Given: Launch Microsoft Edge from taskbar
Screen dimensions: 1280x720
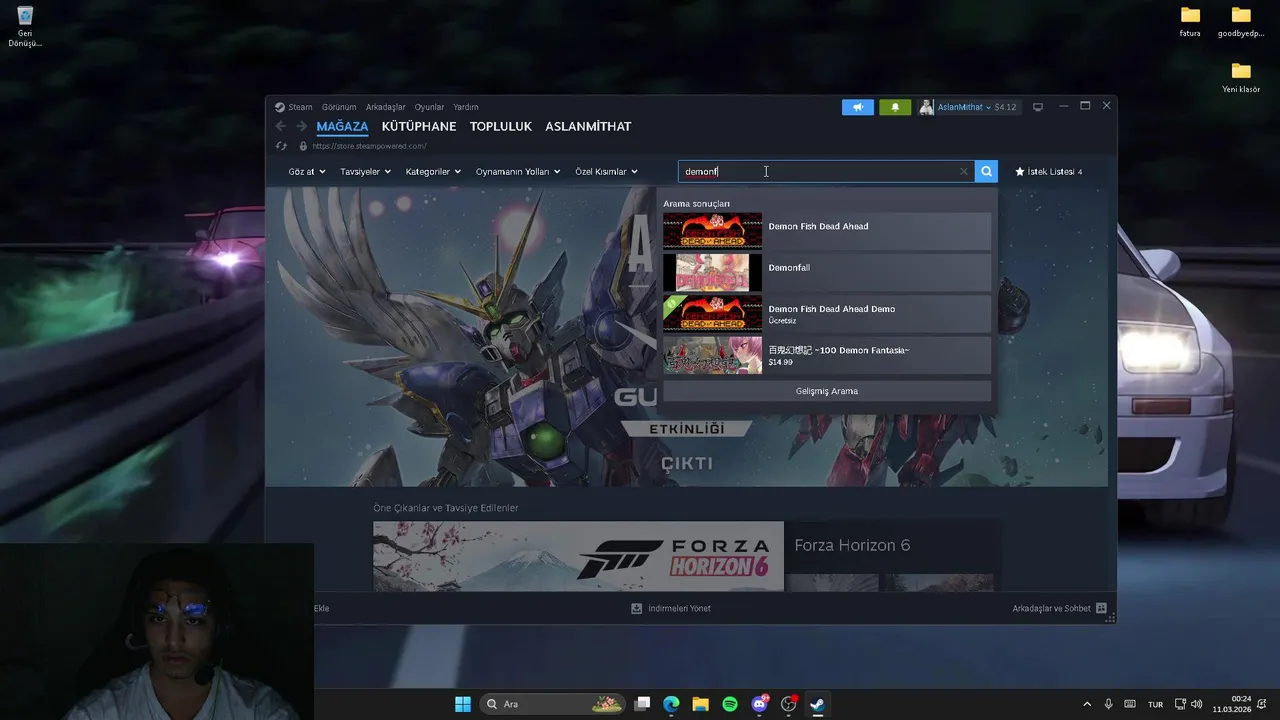Looking at the screenshot, I should (672, 704).
